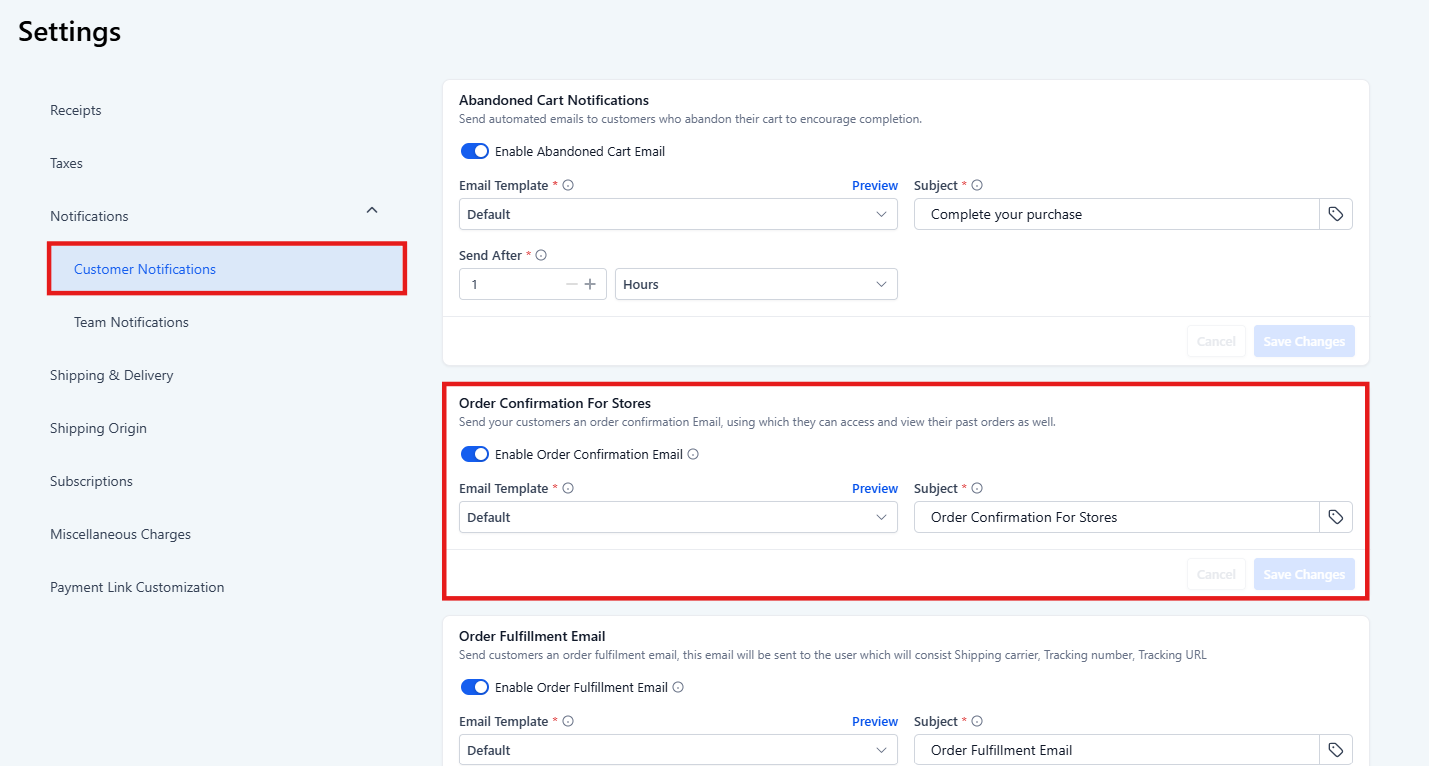Image resolution: width=1429 pixels, height=766 pixels.
Task: Open Team Notifications settings
Action: (x=131, y=322)
